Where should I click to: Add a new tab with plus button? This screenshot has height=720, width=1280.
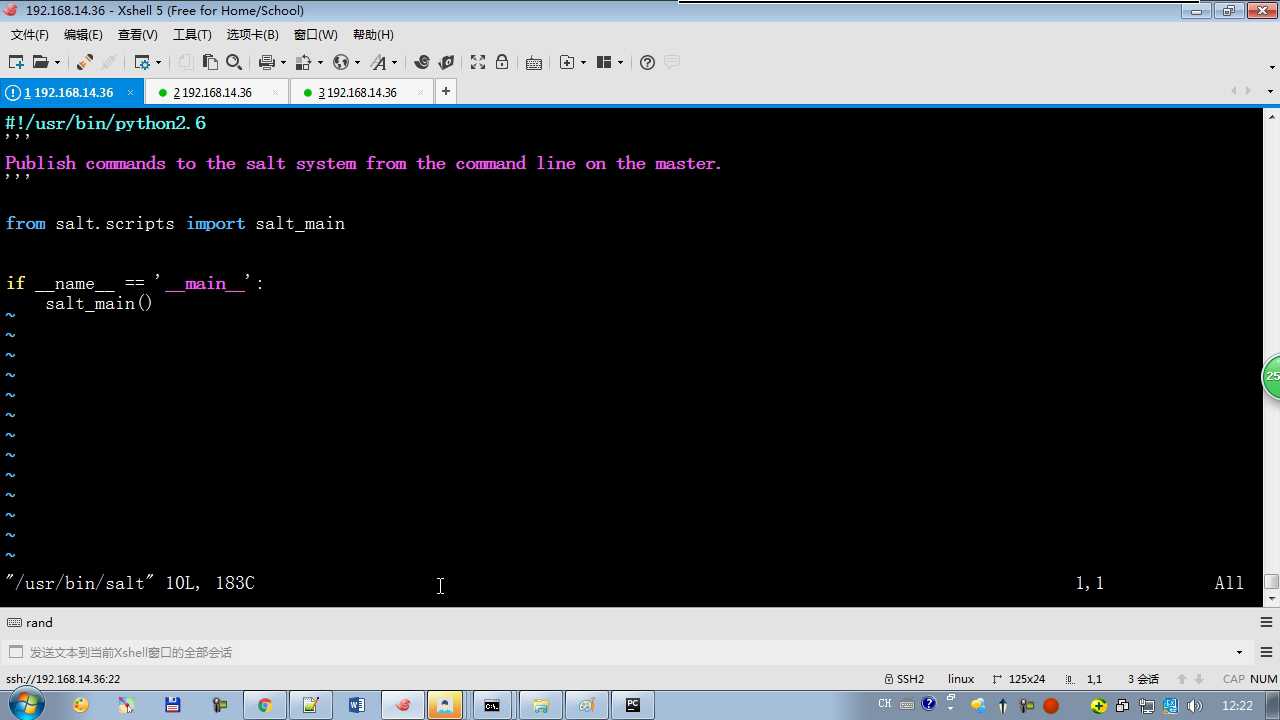click(446, 92)
